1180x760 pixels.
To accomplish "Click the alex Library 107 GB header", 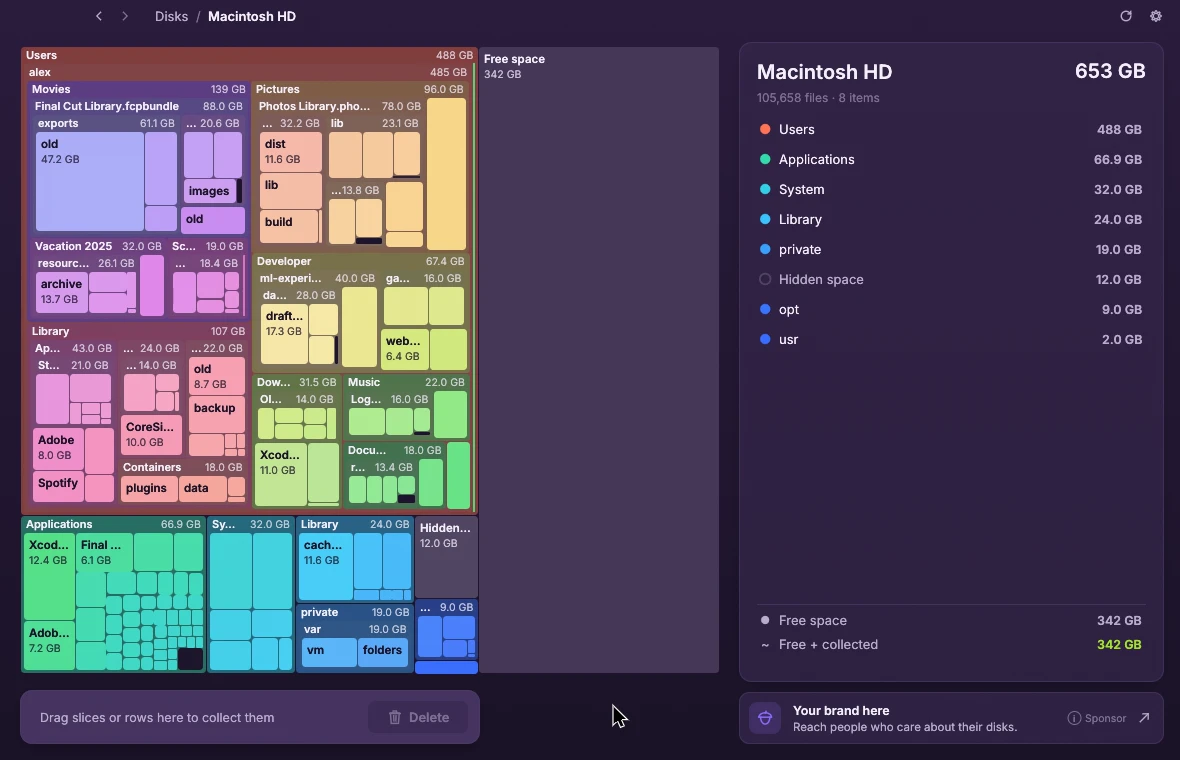I will click(138, 331).
